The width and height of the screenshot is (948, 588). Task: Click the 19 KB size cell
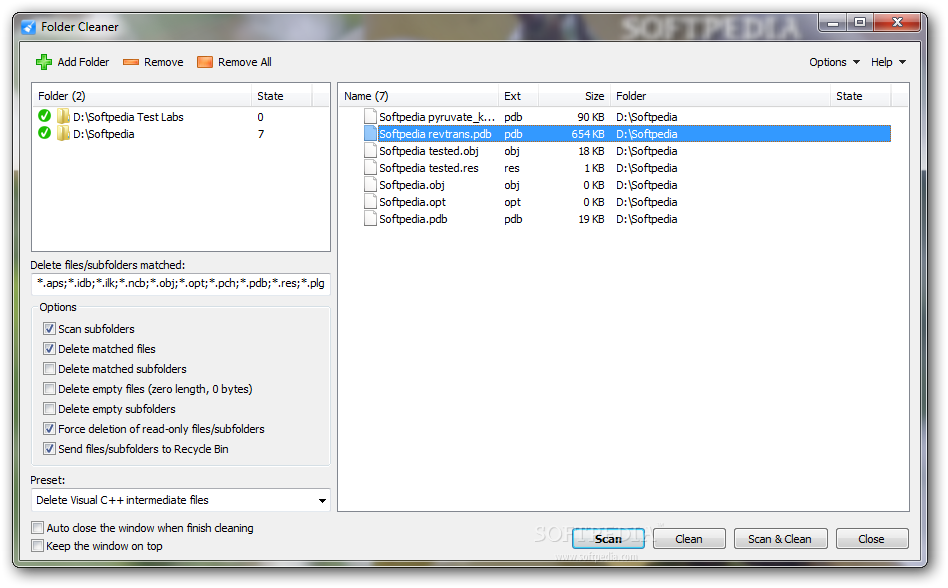[591, 218]
